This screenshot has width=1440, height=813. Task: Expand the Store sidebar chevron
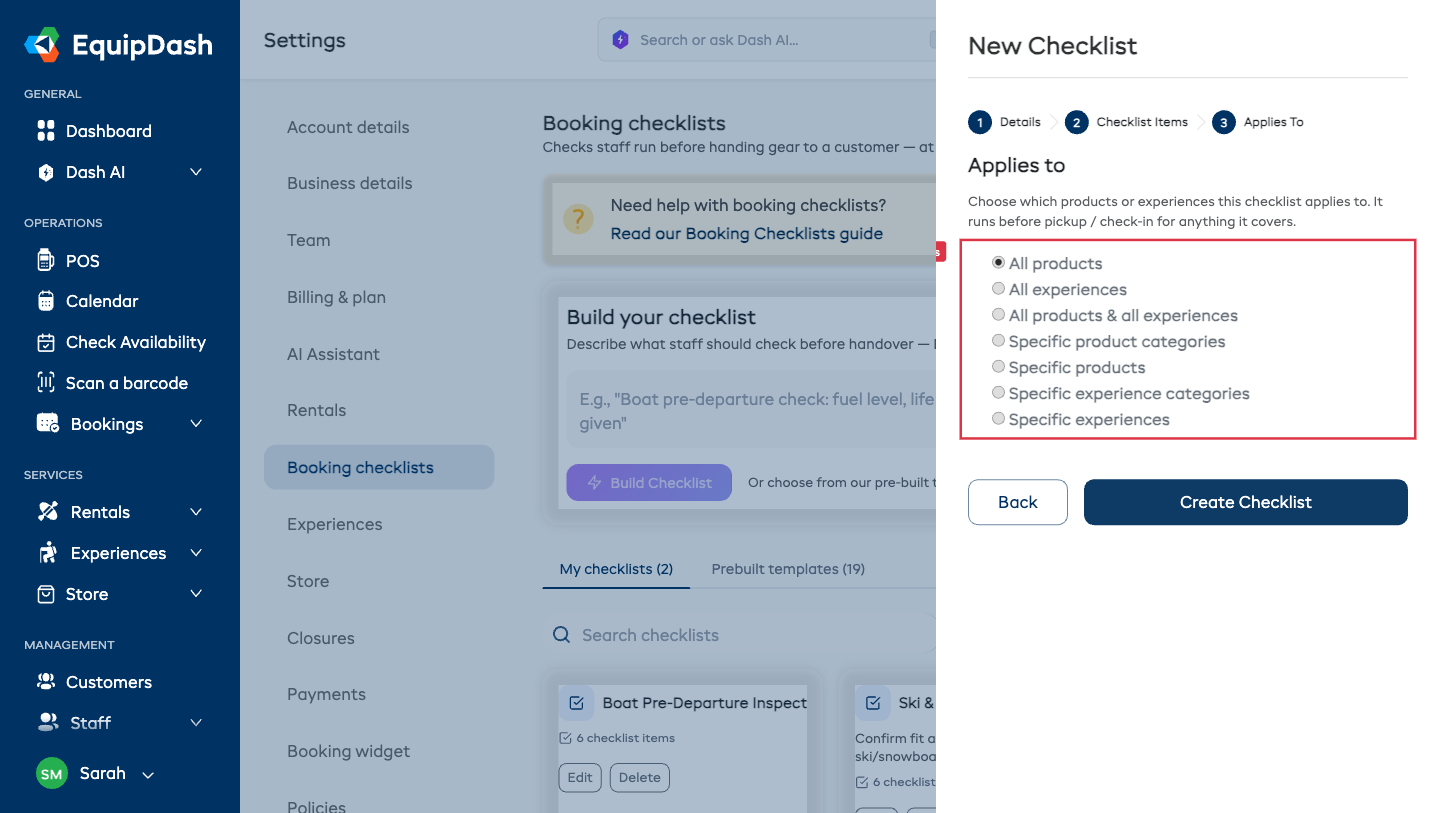pos(196,594)
